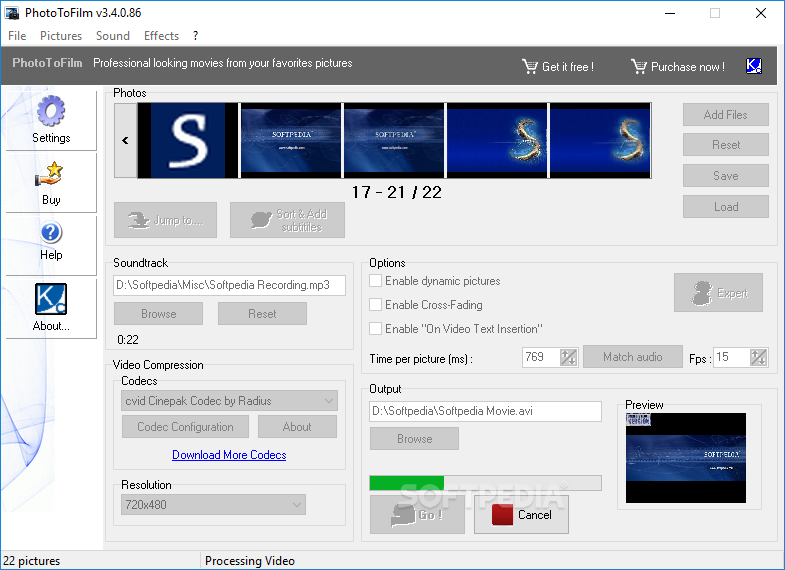Viewport: 785px width, 570px height.
Task: Click the Expert button
Action: 718,293
